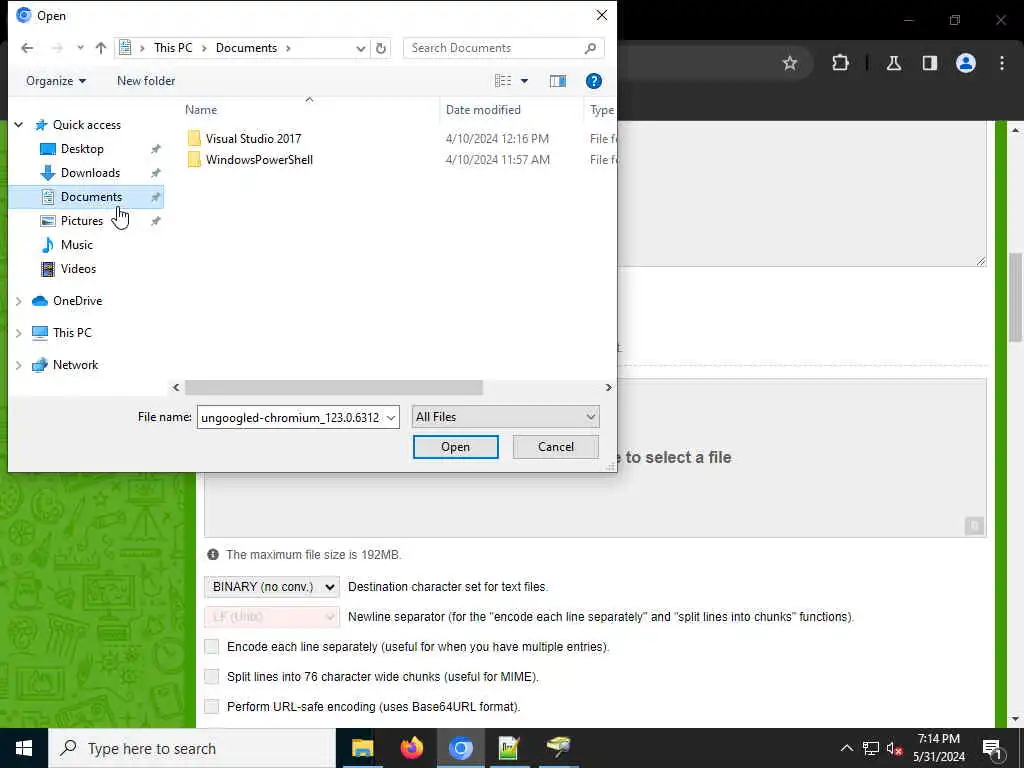The width and height of the screenshot is (1024, 768).
Task: Open dialog help icon
Action: [x=594, y=81]
